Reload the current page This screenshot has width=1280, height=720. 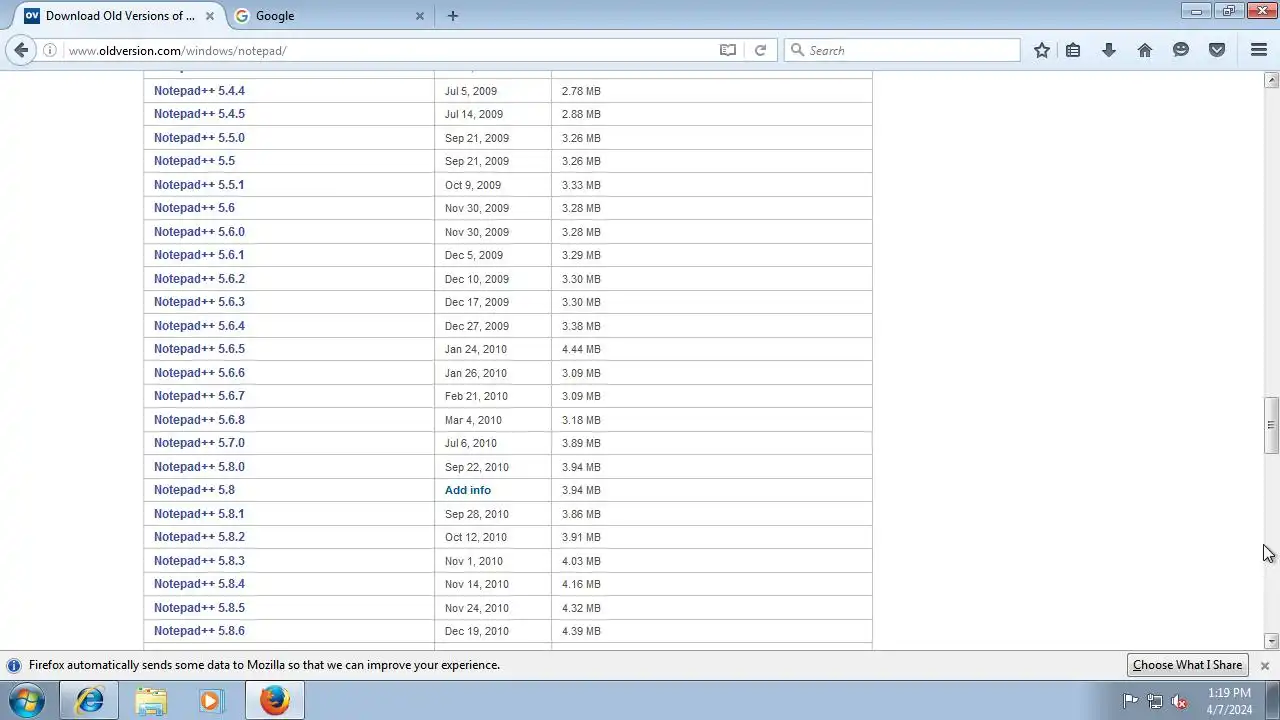760,50
